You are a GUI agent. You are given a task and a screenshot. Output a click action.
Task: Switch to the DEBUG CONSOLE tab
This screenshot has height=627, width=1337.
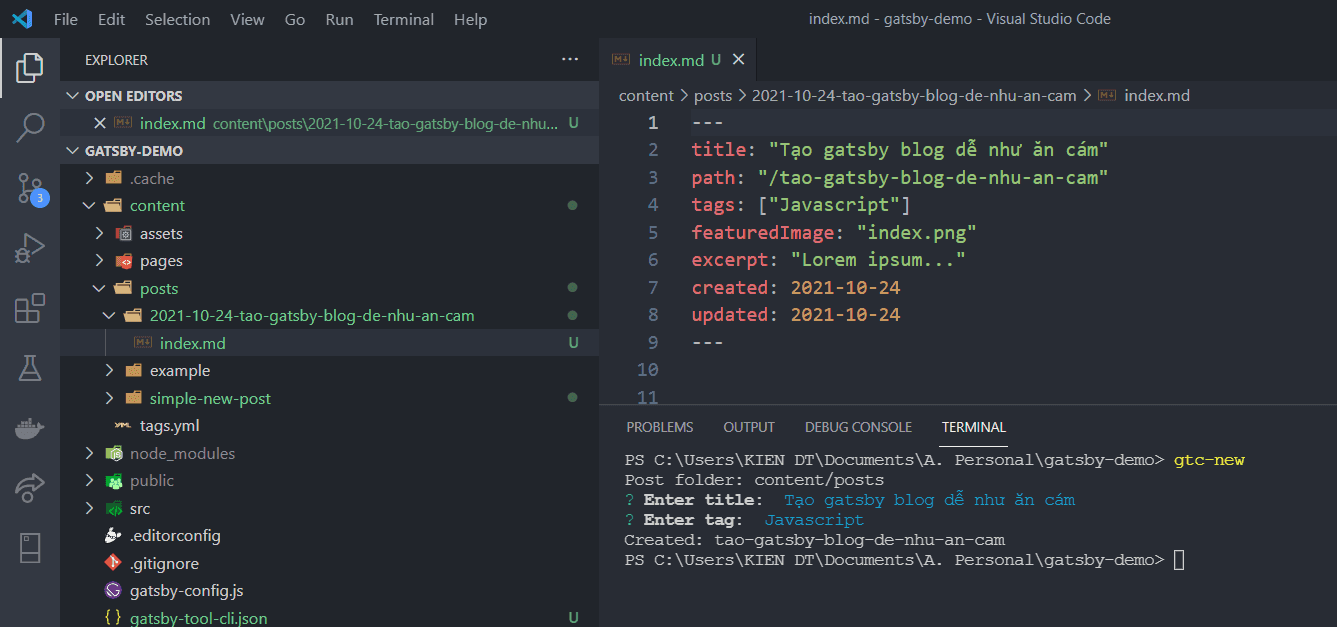coord(858,427)
